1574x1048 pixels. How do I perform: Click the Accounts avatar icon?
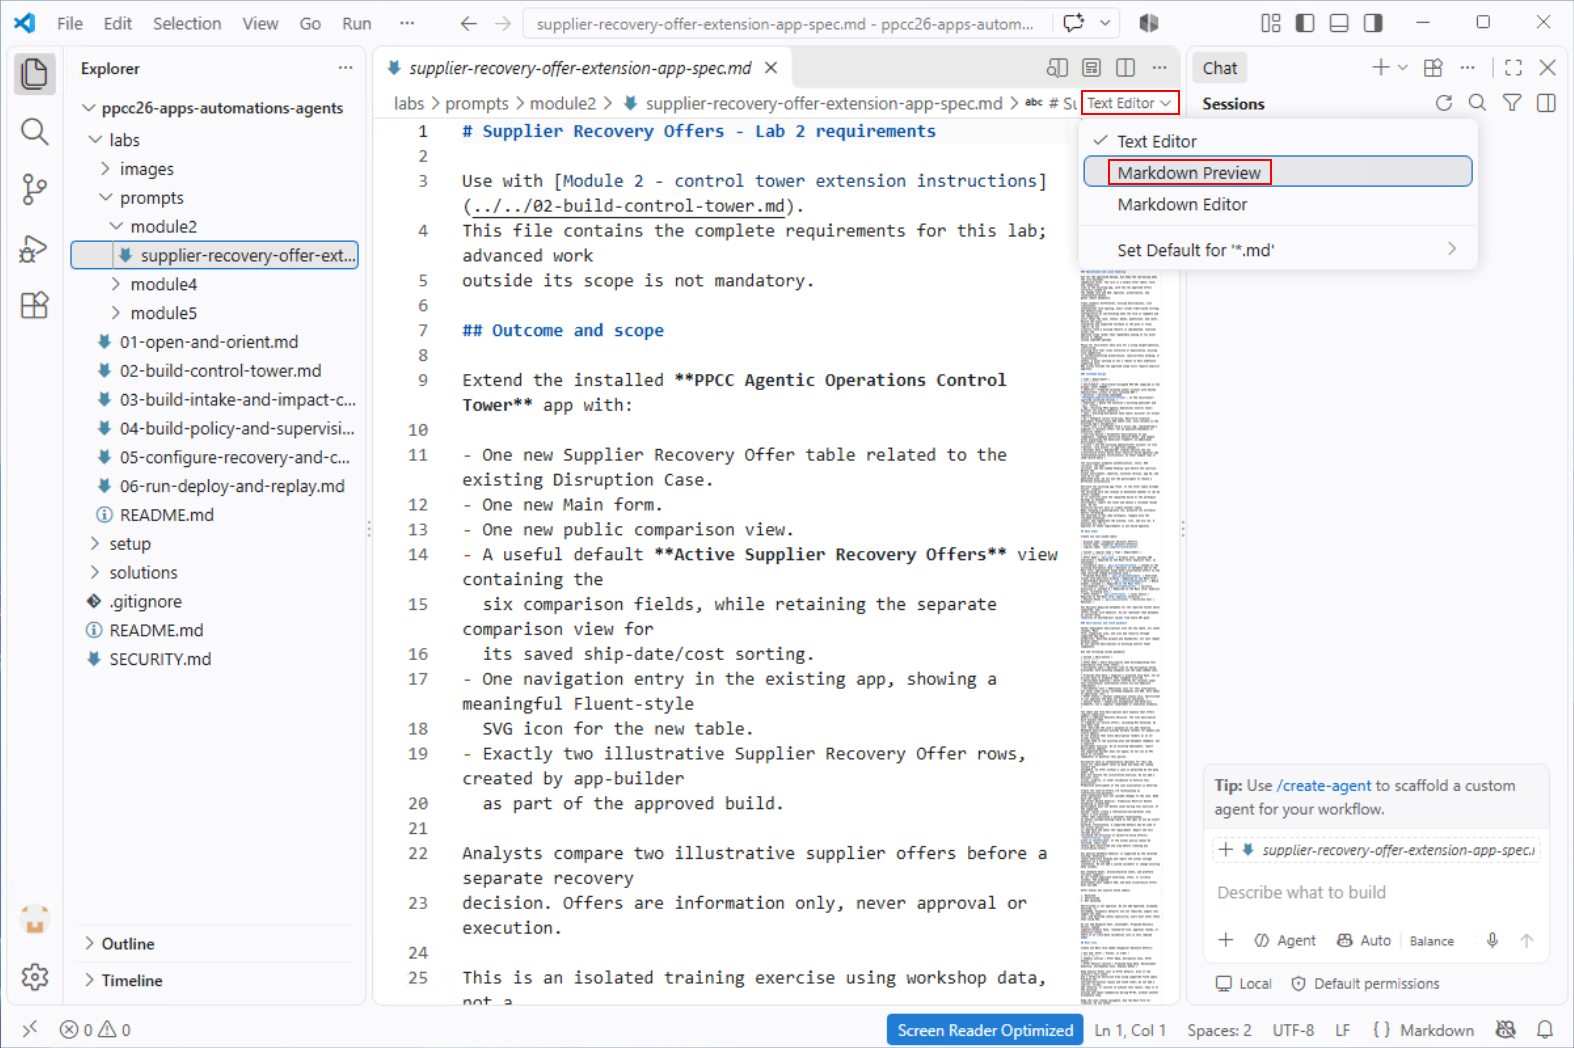coord(34,918)
